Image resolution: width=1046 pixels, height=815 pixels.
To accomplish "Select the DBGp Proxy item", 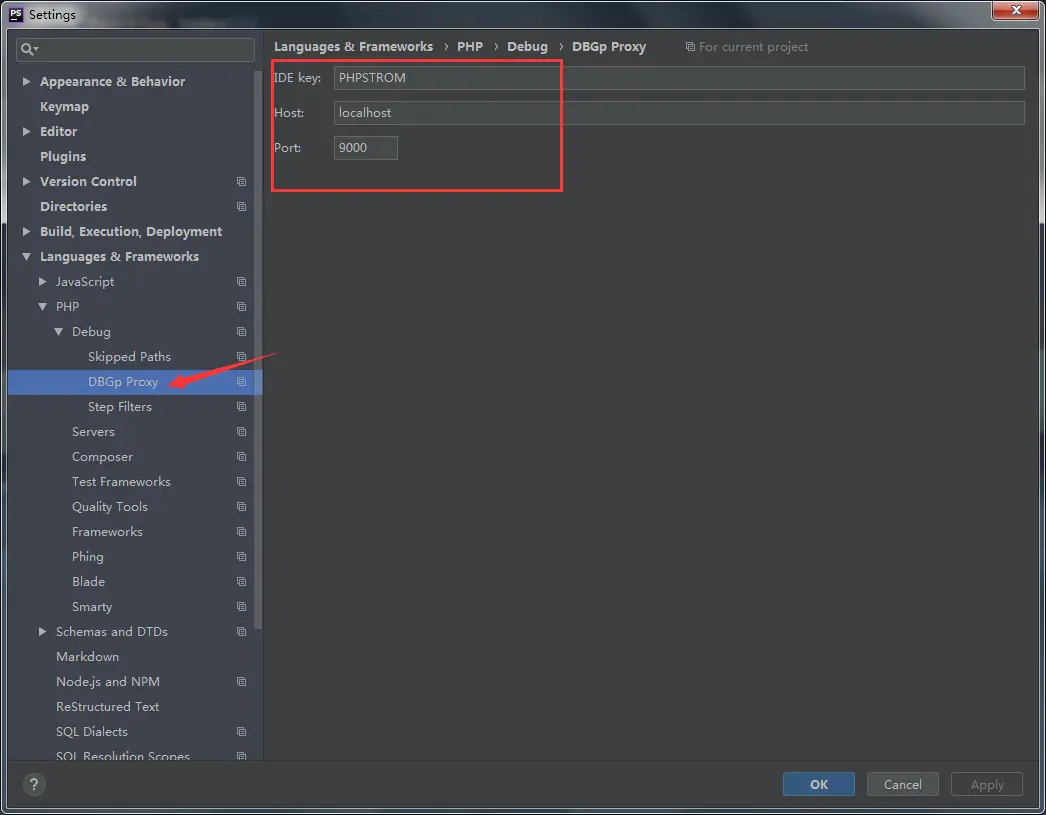I will click(123, 381).
